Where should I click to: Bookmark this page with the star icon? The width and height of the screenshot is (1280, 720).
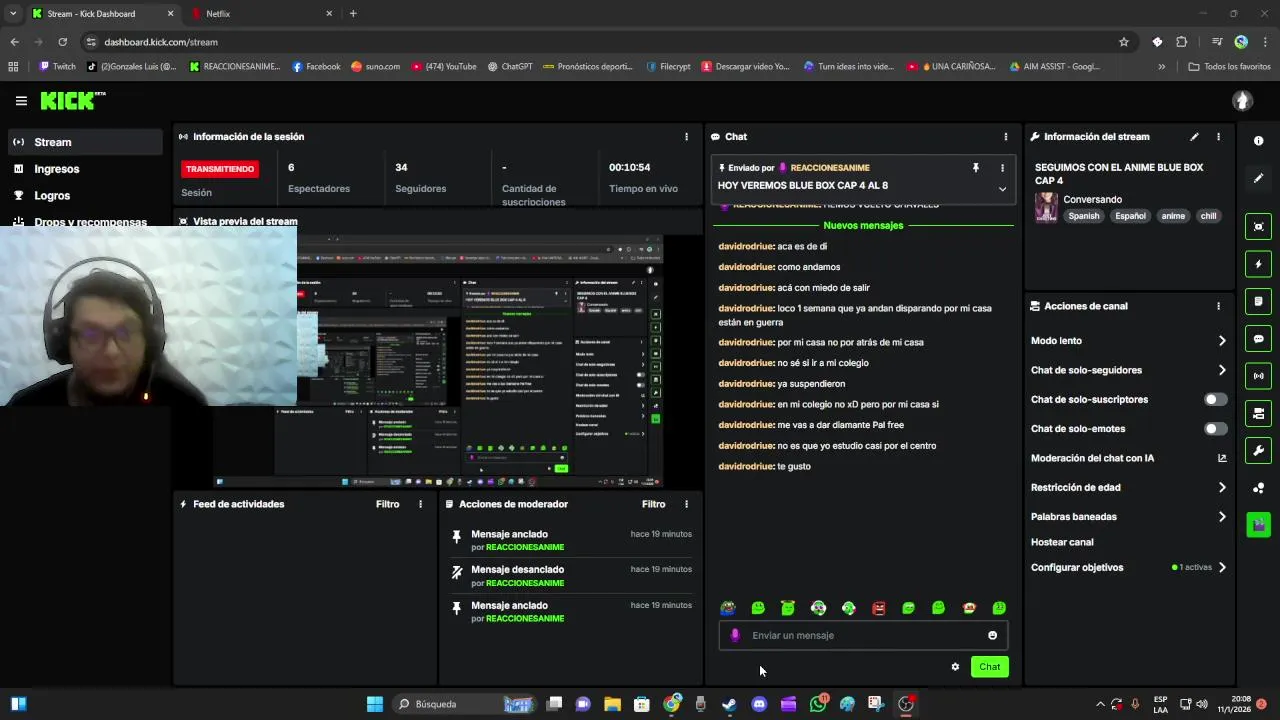1124,42
